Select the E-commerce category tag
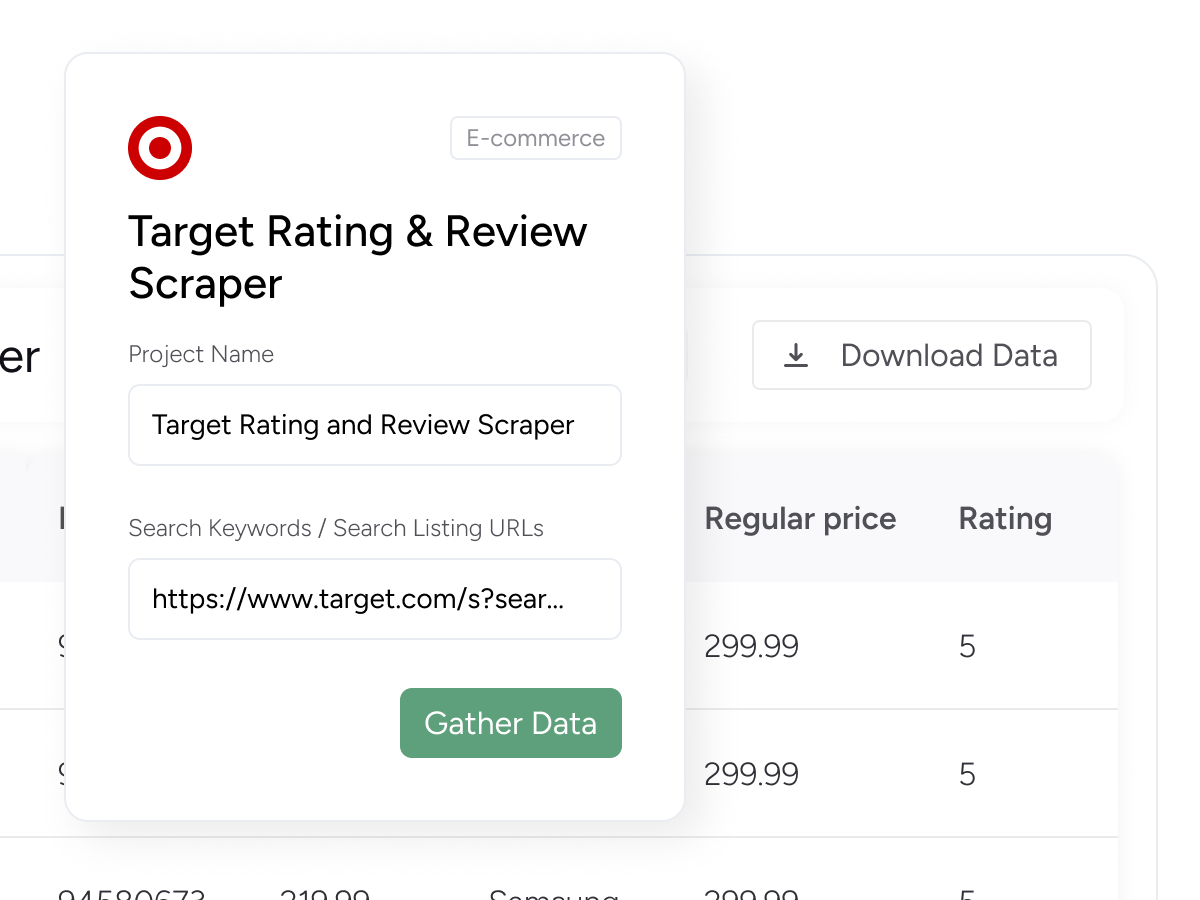The image size is (1200, 900). (x=535, y=138)
